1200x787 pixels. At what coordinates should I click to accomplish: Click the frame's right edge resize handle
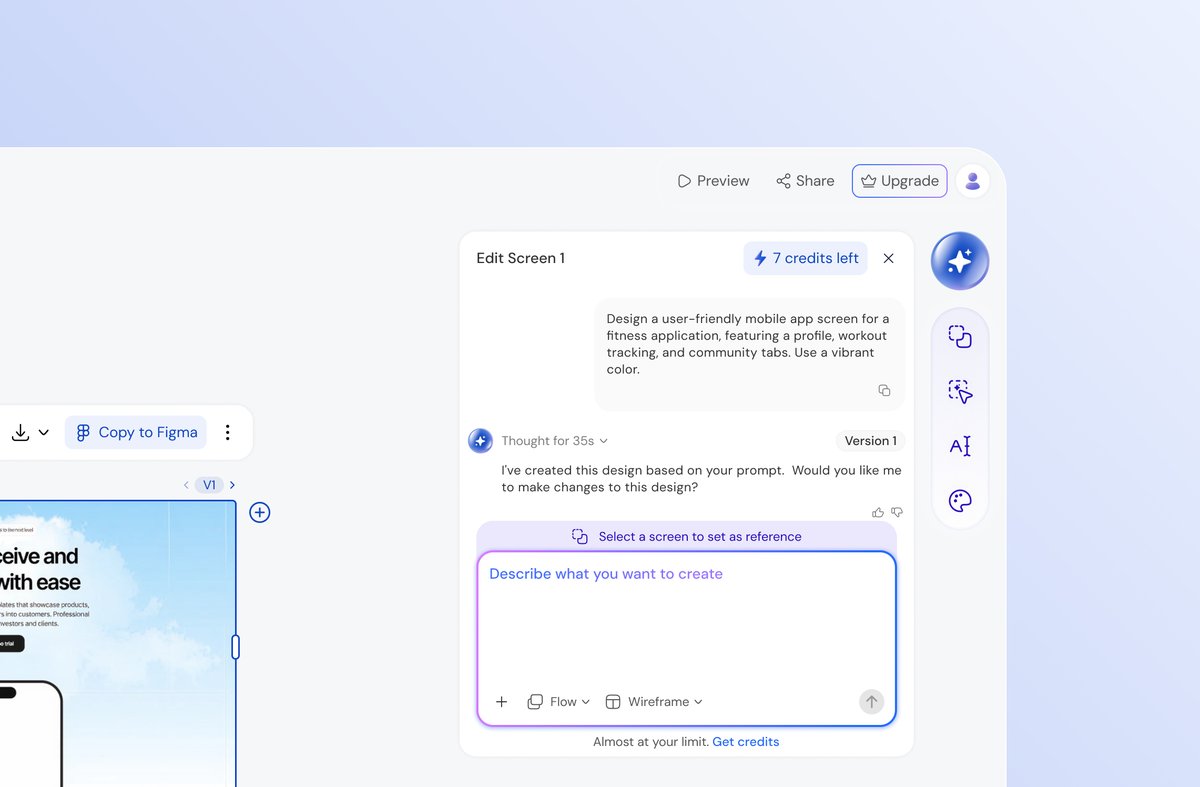point(236,647)
